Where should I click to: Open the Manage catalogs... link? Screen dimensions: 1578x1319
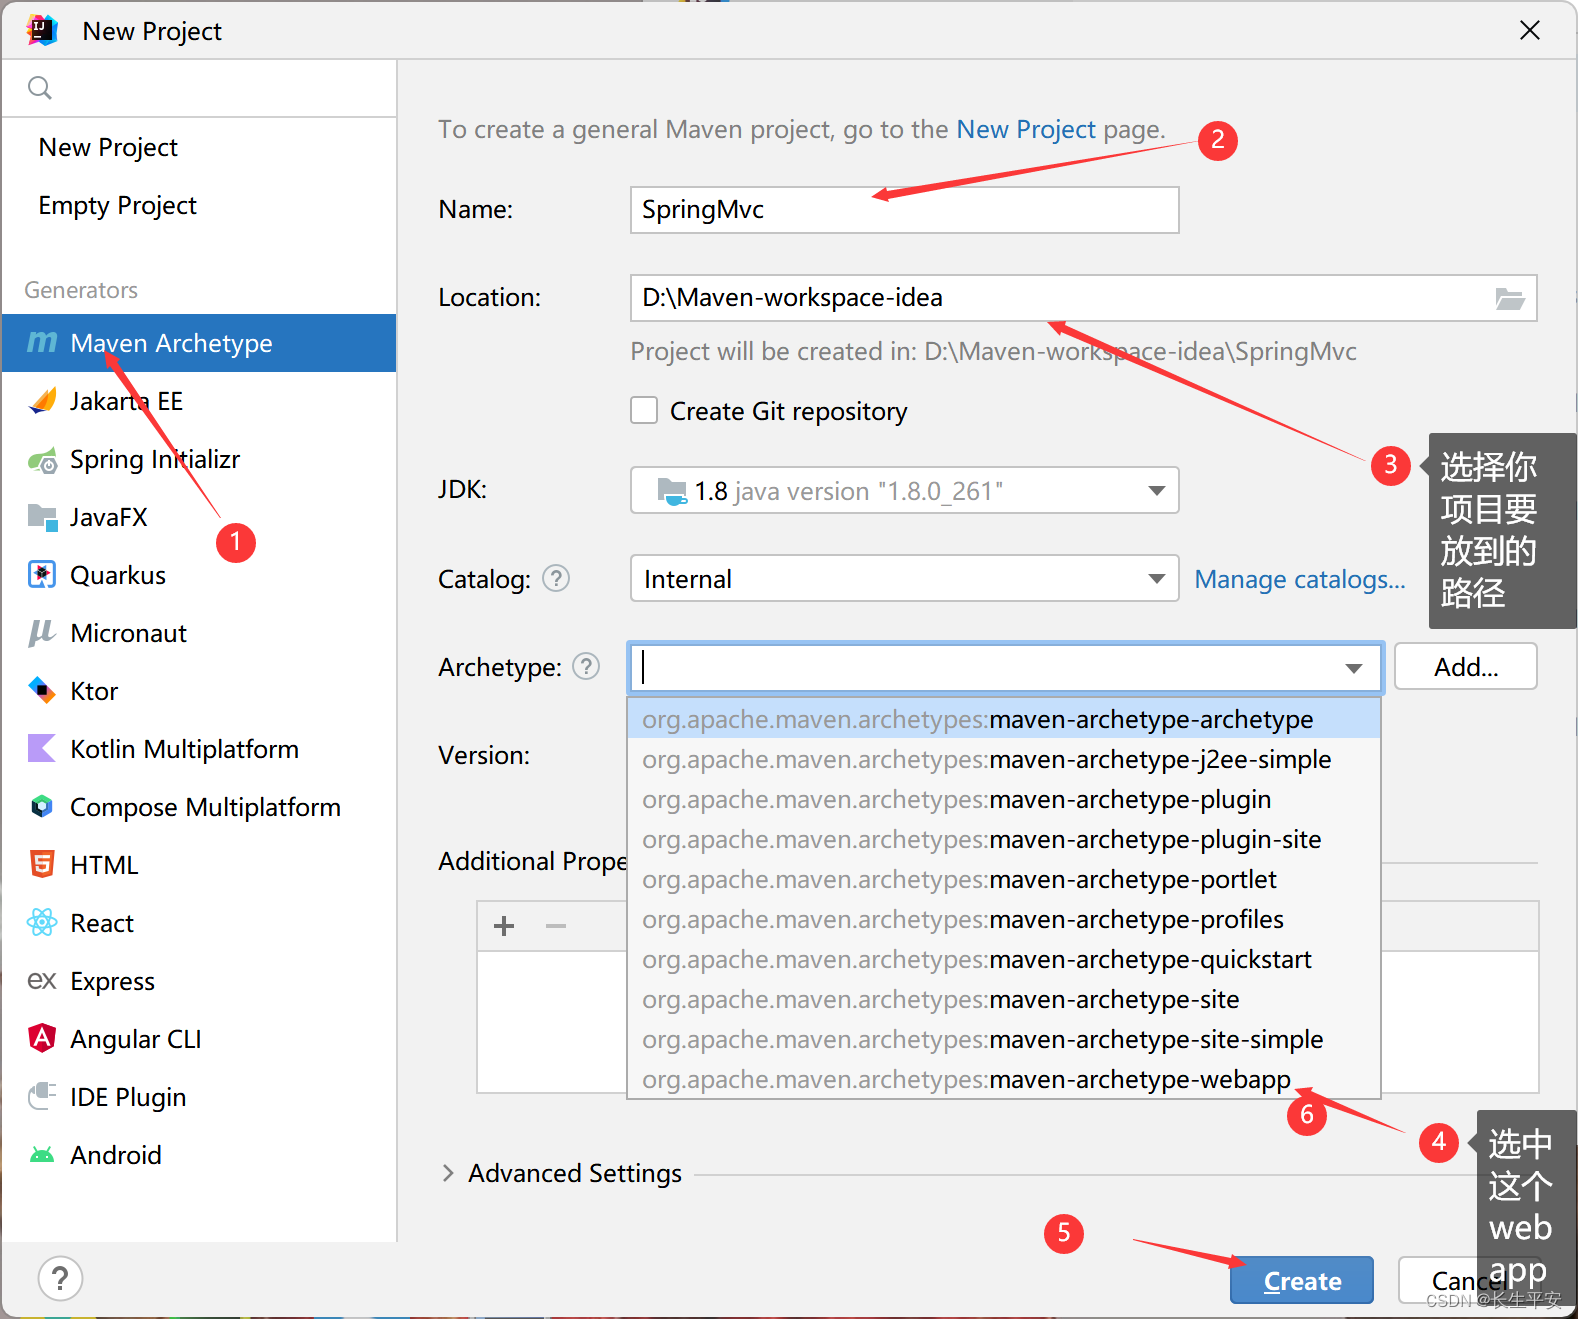[1300, 579]
